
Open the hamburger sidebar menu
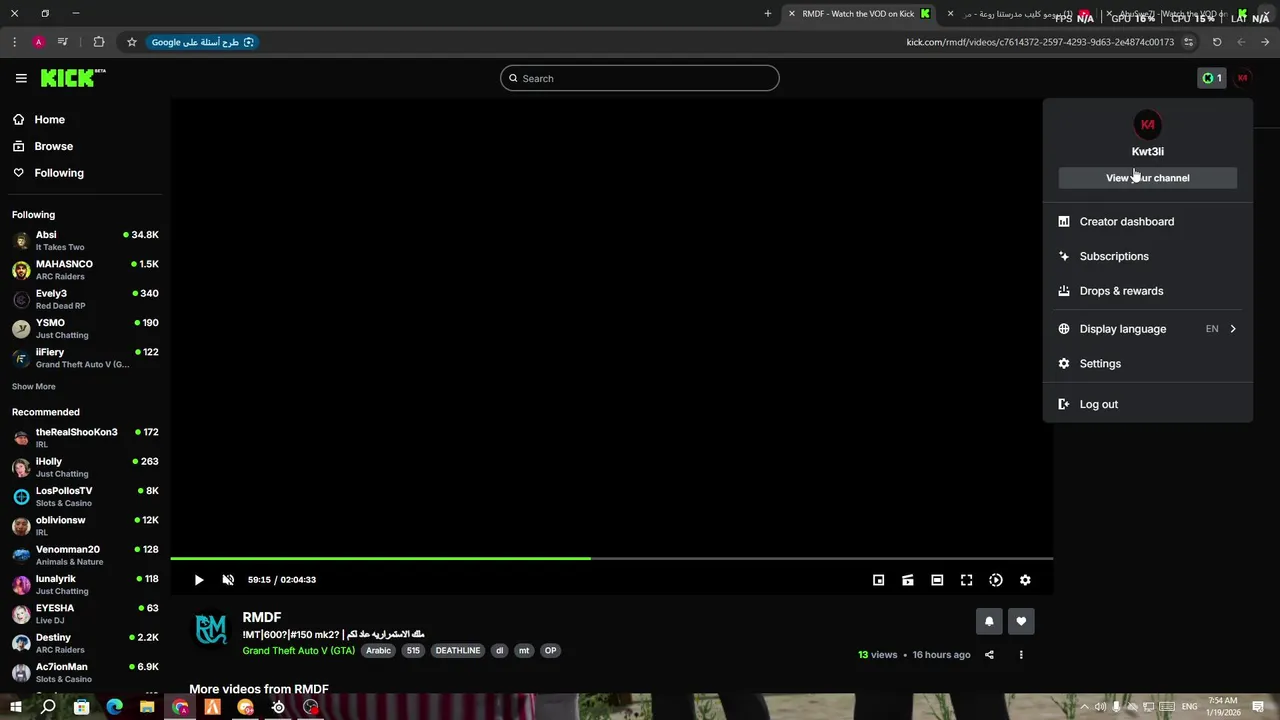click(x=21, y=78)
